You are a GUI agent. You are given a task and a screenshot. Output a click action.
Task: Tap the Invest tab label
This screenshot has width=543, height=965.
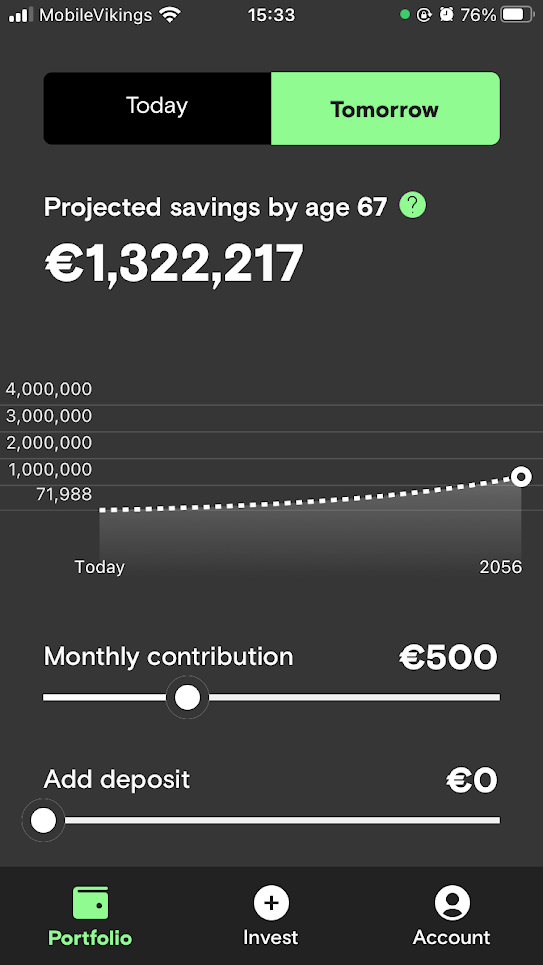point(270,937)
